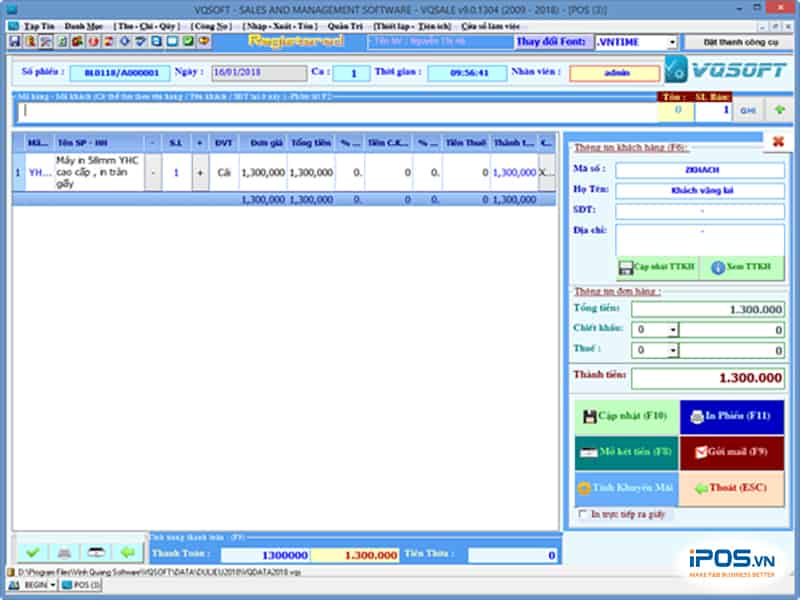Open the Danh Mục menu
The image size is (800, 600).
tap(83, 26)
